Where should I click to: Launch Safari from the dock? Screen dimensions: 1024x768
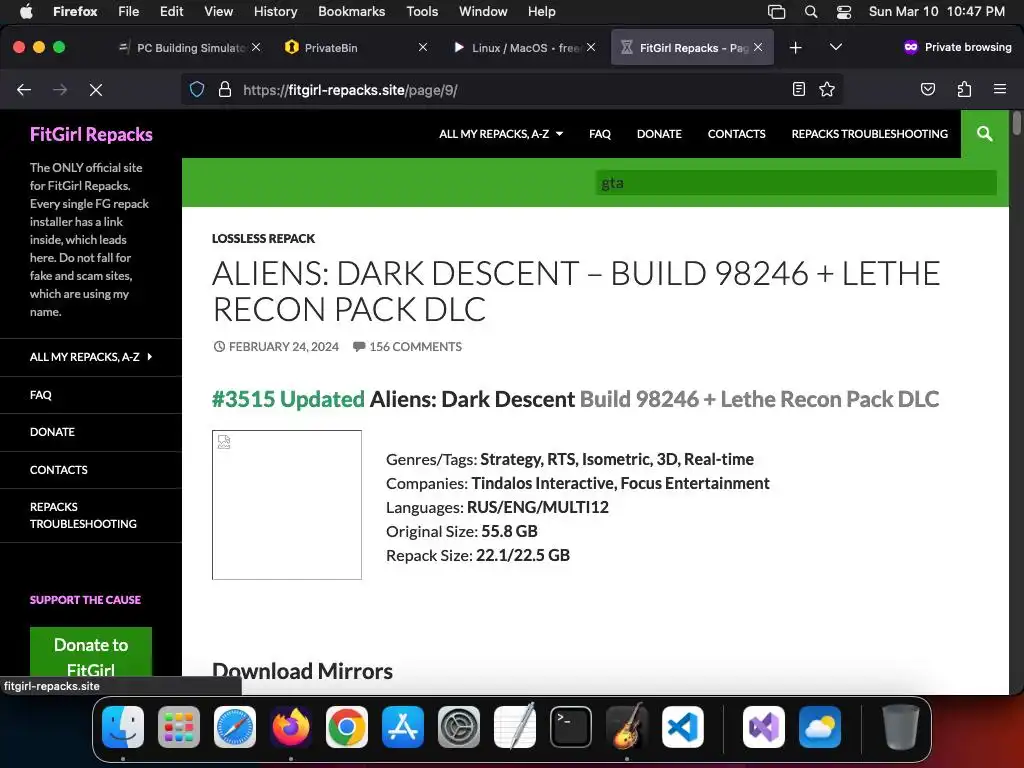point(235,727)
